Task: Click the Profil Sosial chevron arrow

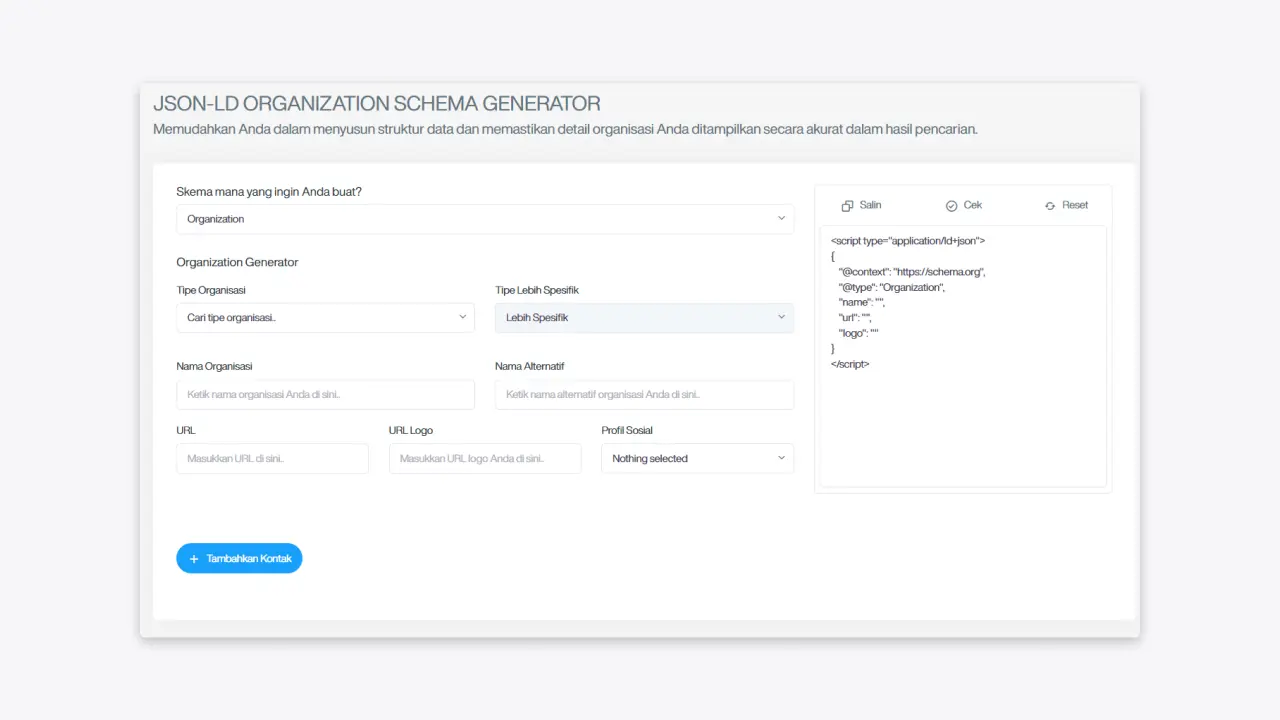Action: coord(781,458)
